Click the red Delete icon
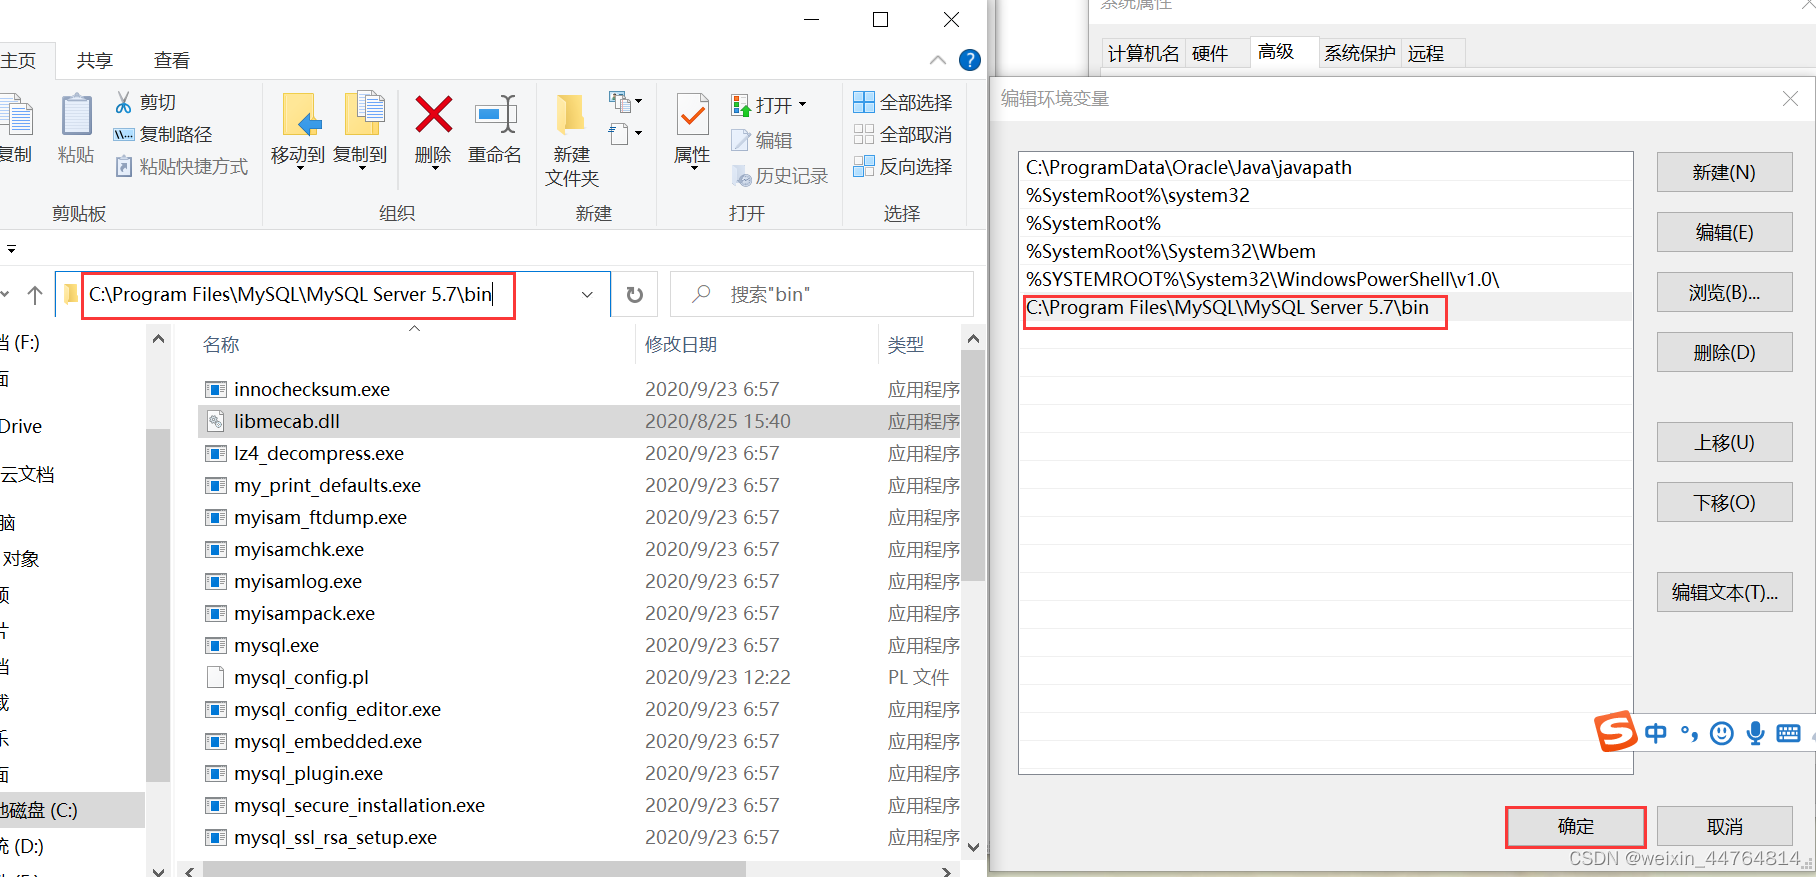1816x877 pixels. [433, 115]
